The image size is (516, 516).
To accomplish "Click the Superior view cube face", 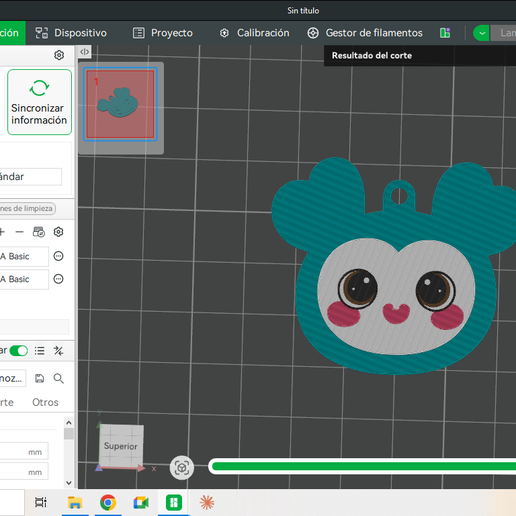I will coord(121,445).
